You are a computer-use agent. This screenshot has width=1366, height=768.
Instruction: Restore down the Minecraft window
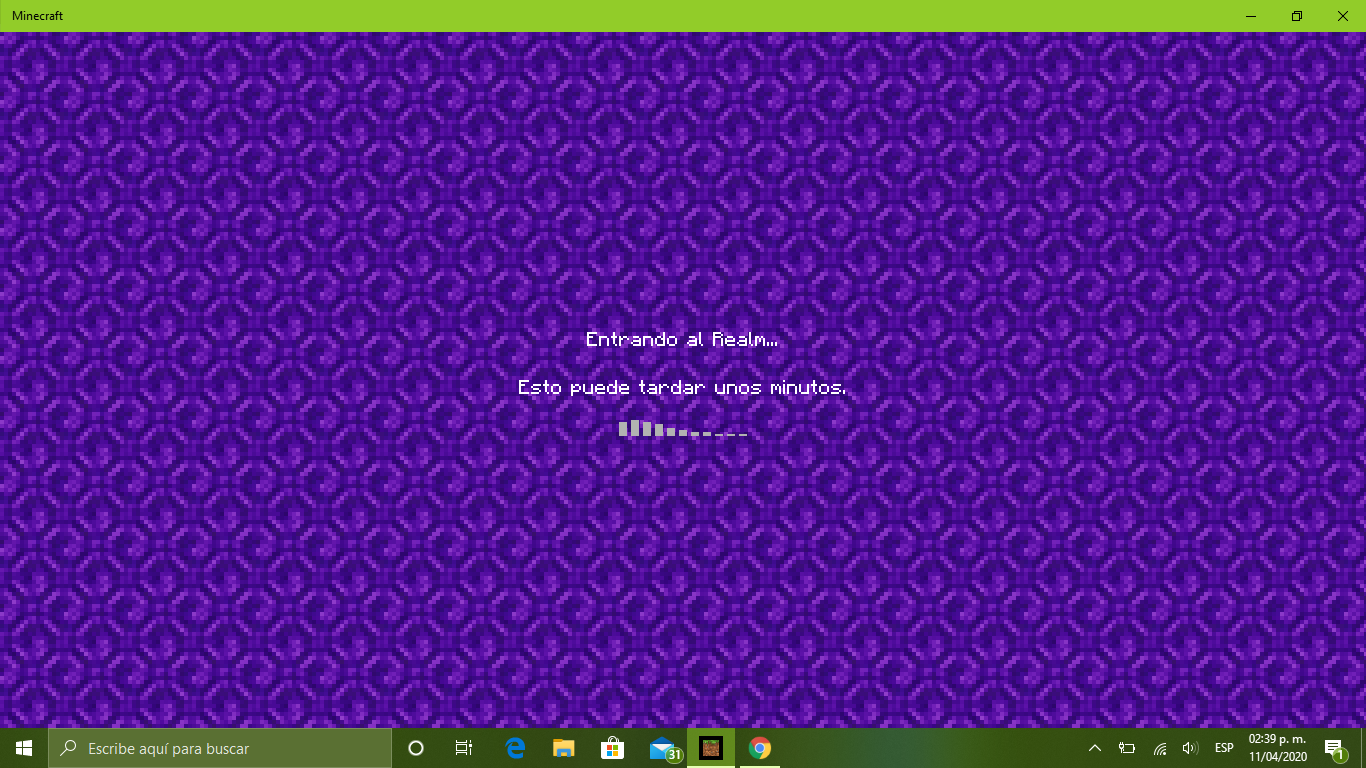[x=1297, y=16]
